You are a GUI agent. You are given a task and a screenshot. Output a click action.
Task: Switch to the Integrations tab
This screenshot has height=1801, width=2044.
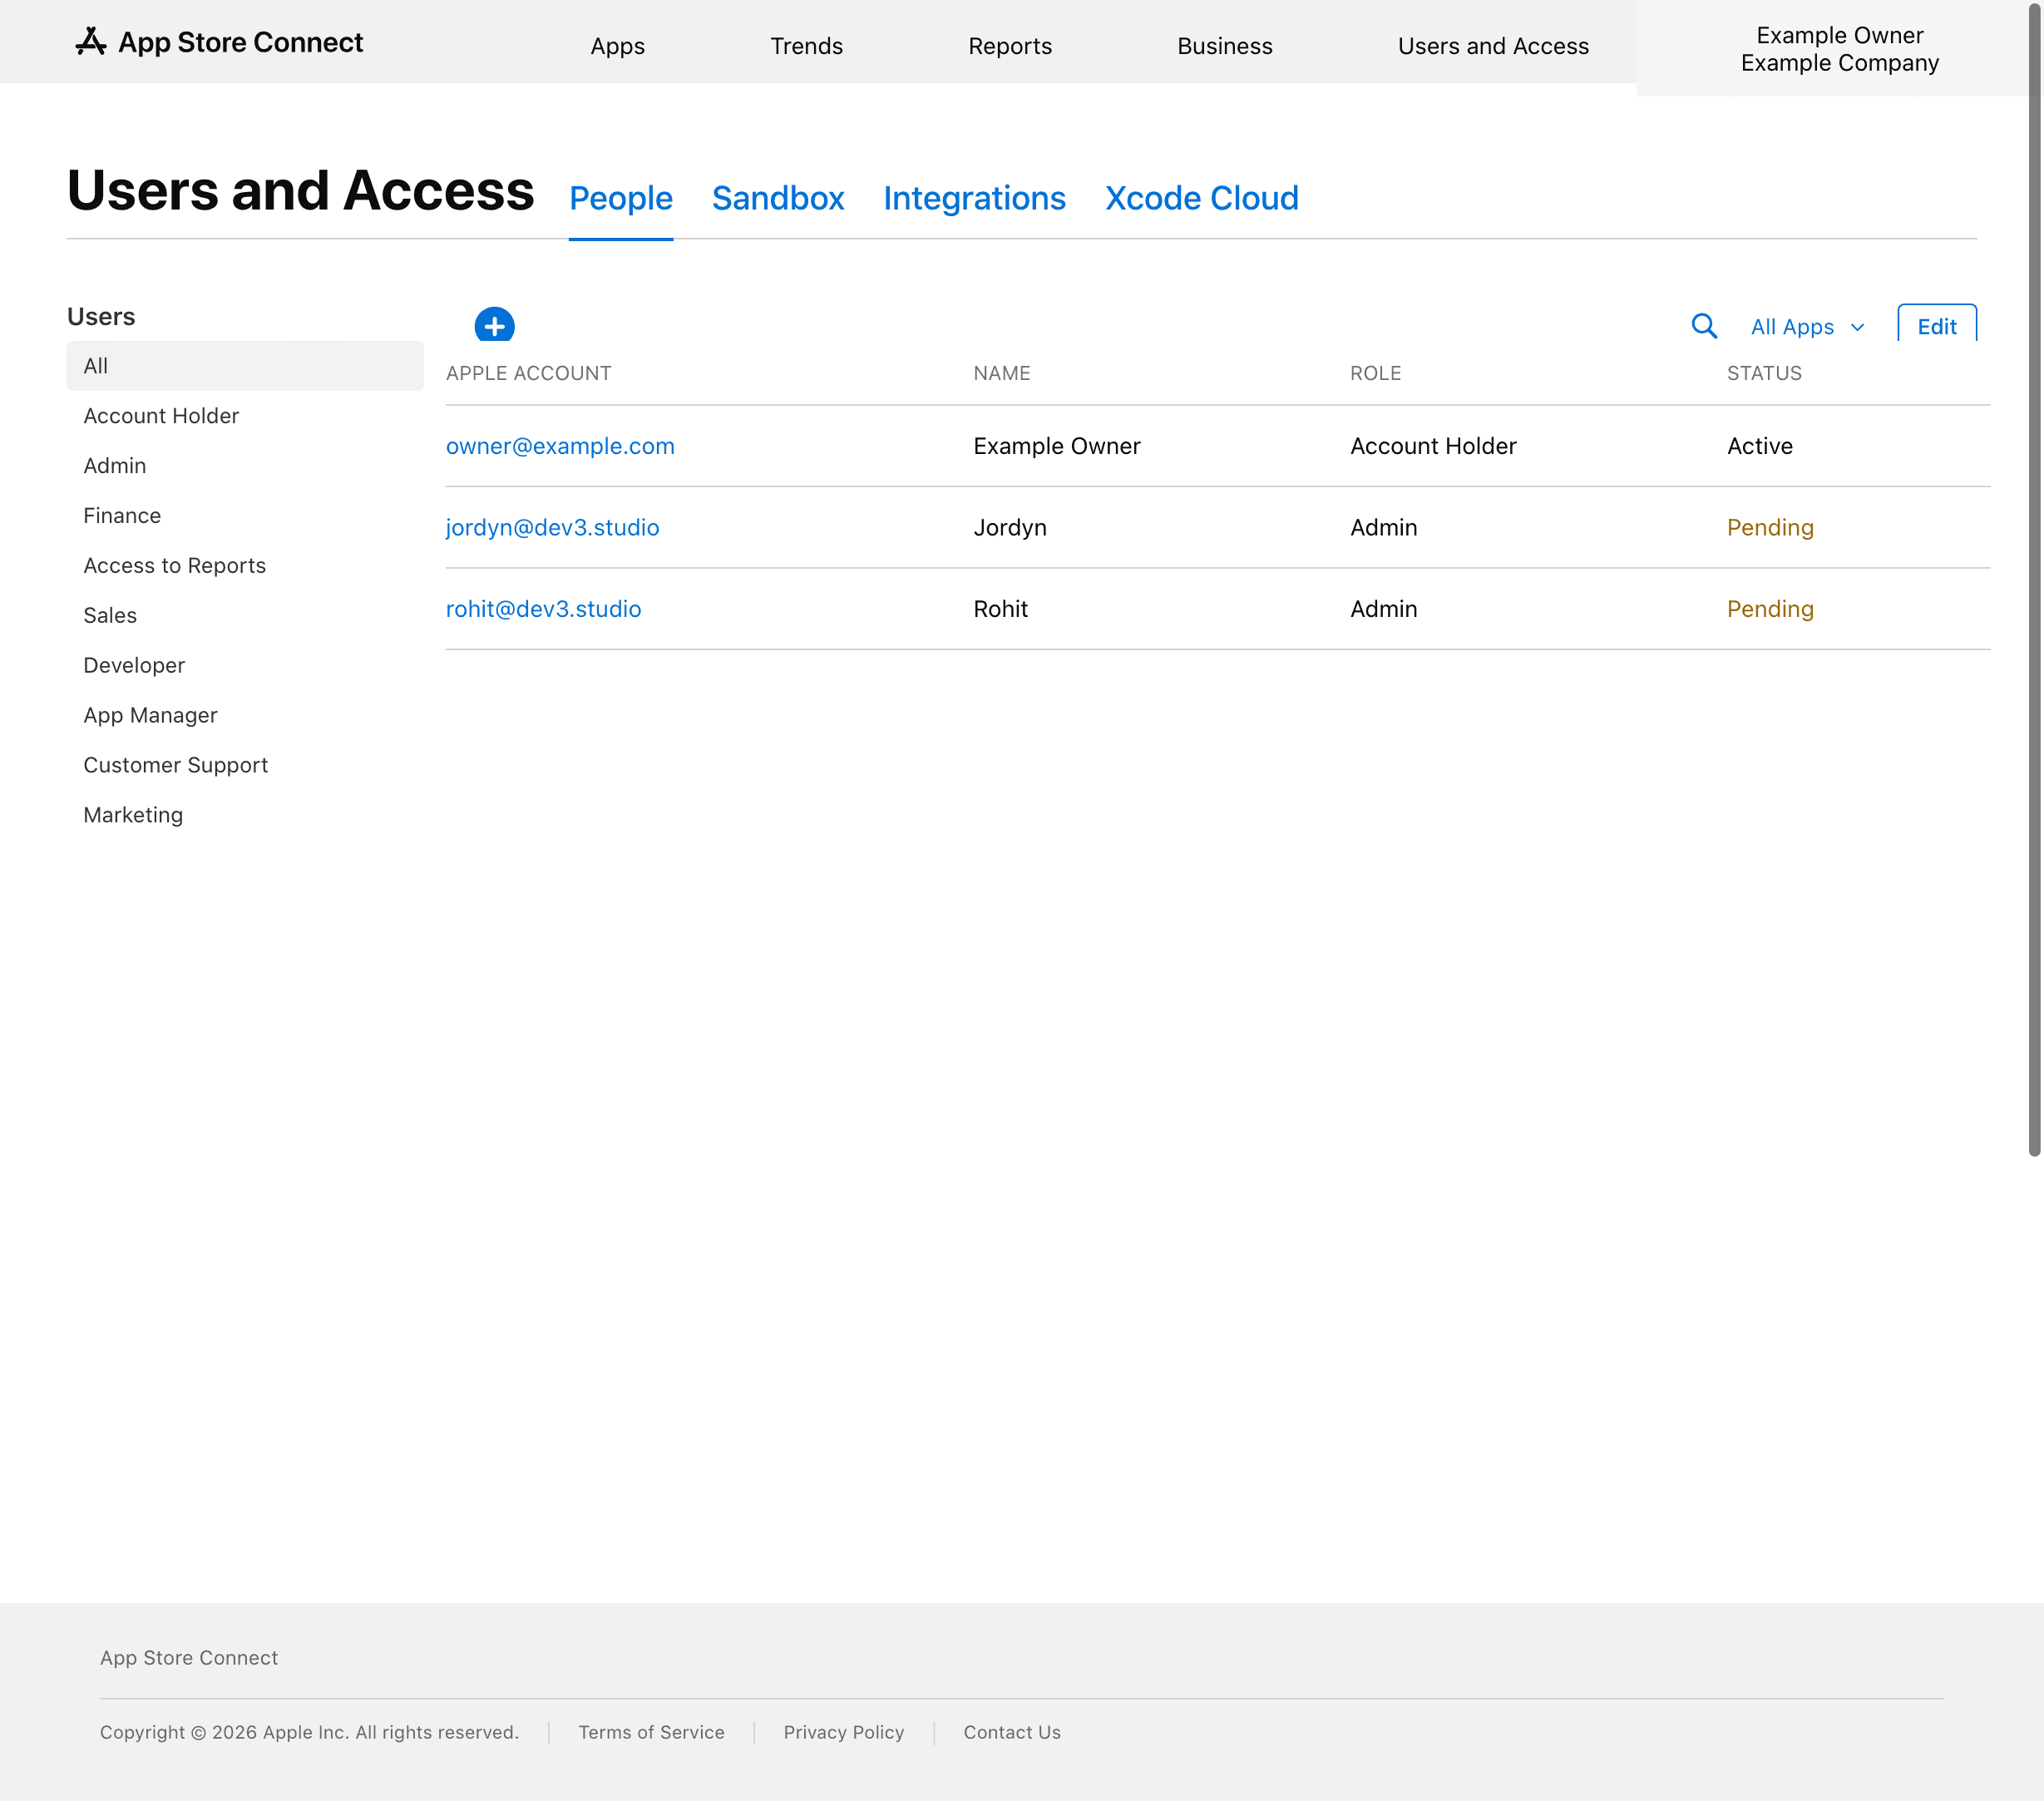point(974,198)
